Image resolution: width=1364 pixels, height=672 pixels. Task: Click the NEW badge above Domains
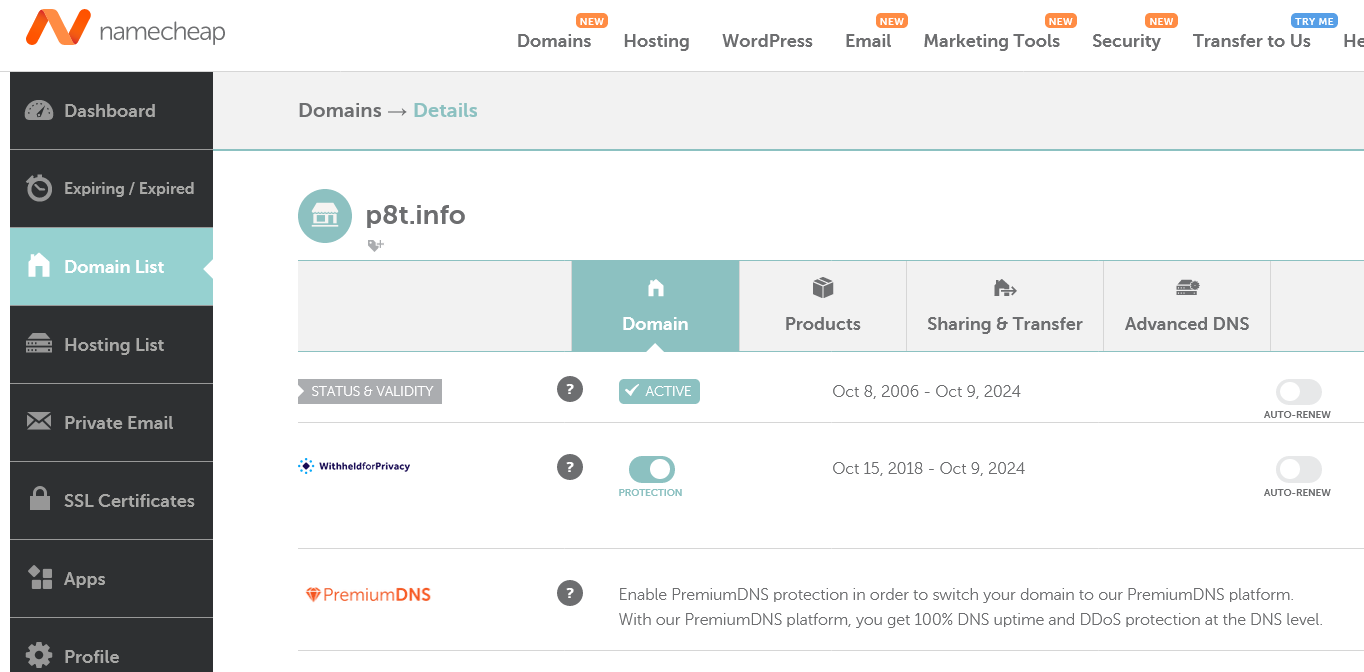(x=592, y=21)
